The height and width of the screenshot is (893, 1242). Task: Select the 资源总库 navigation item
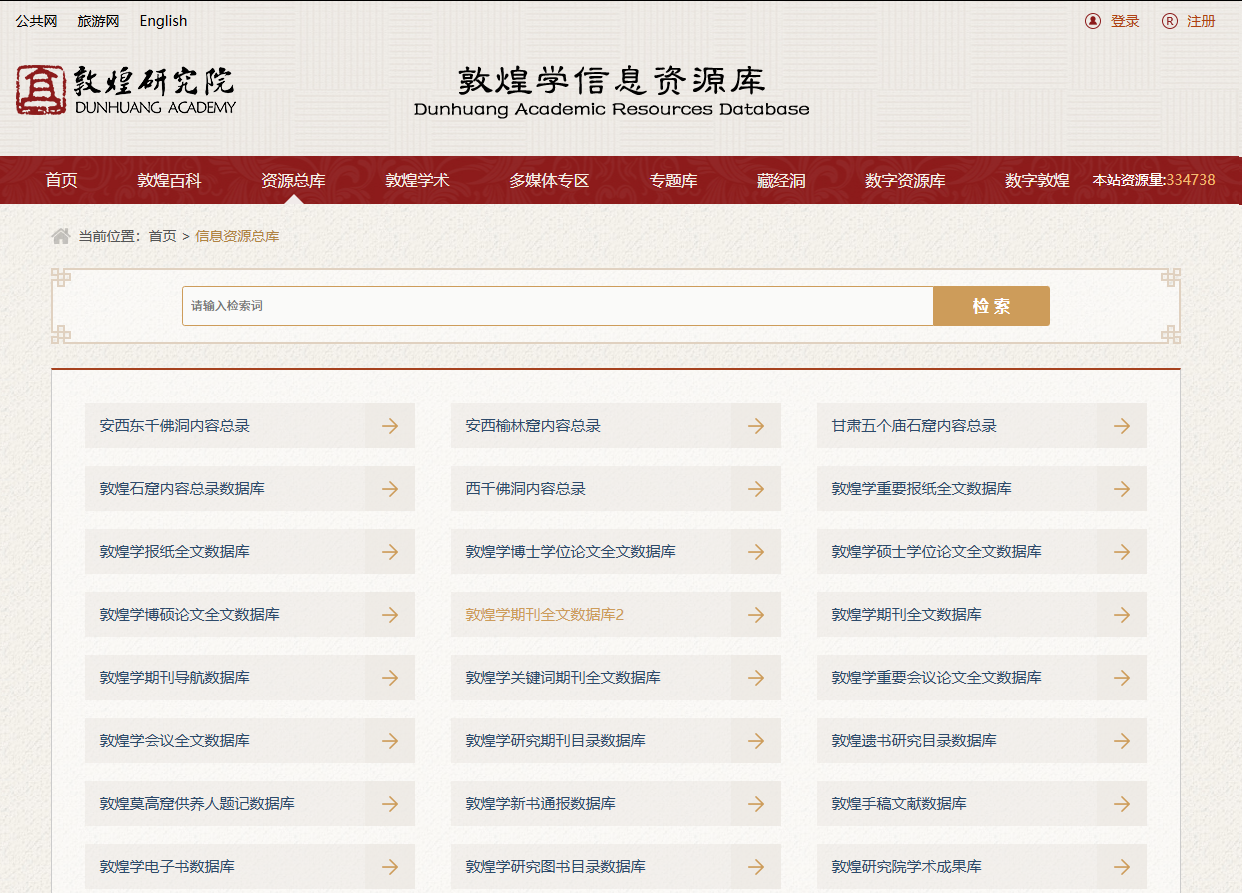click(x=293, y=181)
